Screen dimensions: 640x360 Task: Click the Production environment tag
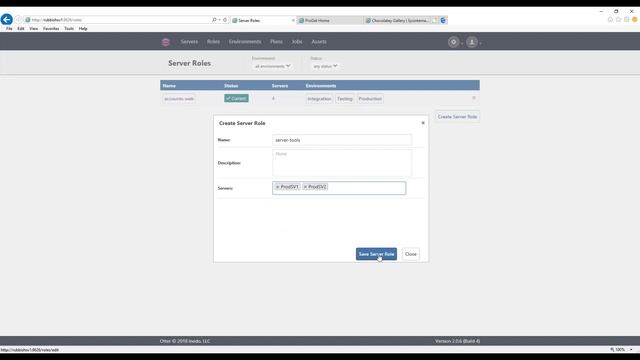coord(370,99)
